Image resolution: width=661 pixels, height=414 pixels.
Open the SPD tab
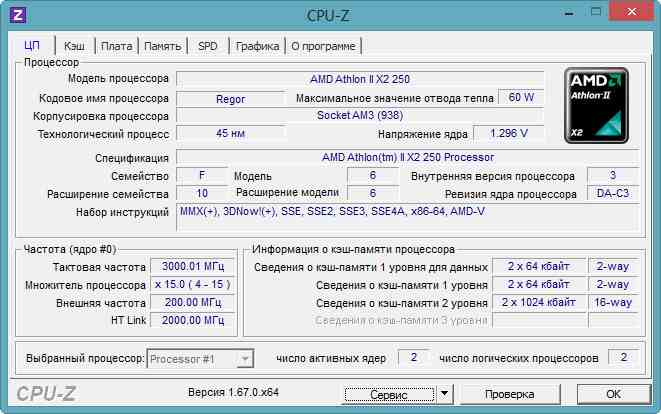coord(208,46)
